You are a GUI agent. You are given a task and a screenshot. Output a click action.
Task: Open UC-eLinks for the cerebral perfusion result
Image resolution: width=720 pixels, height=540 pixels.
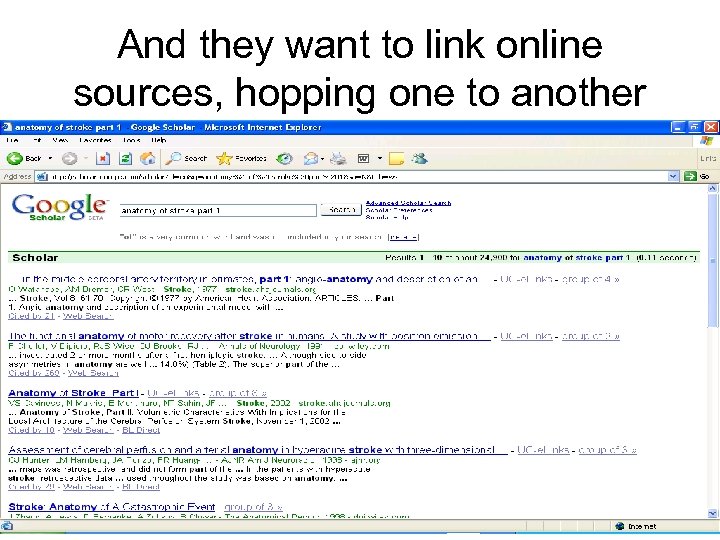543,450
